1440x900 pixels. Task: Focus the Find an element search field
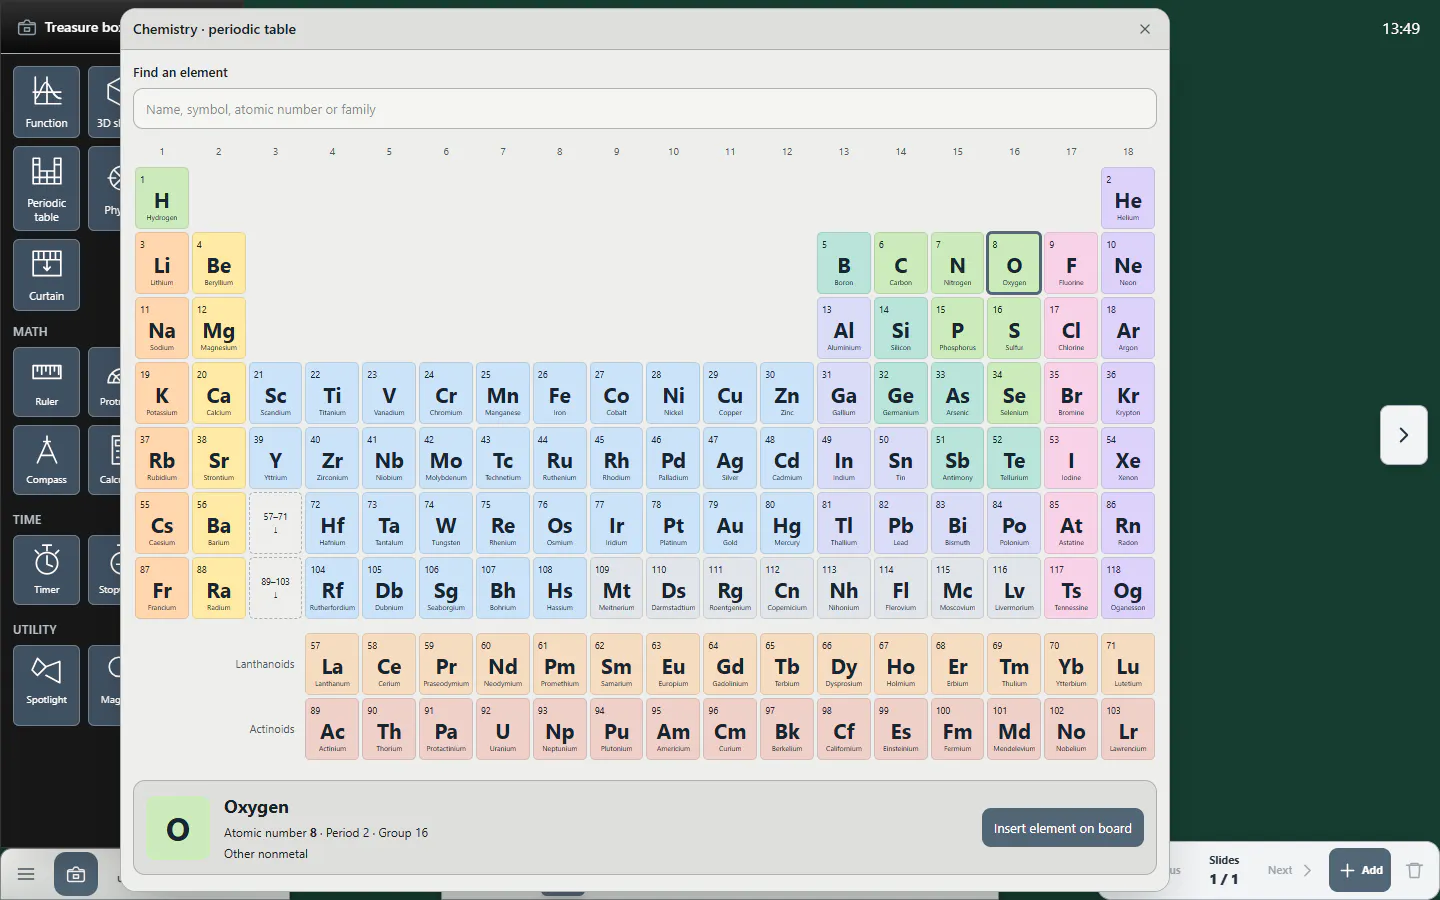point(645,109)
